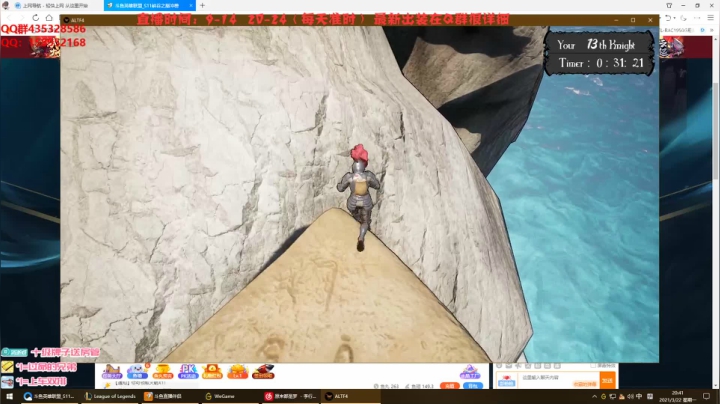
Task: Show hidden system tray icons
Action: pos(595,396)
